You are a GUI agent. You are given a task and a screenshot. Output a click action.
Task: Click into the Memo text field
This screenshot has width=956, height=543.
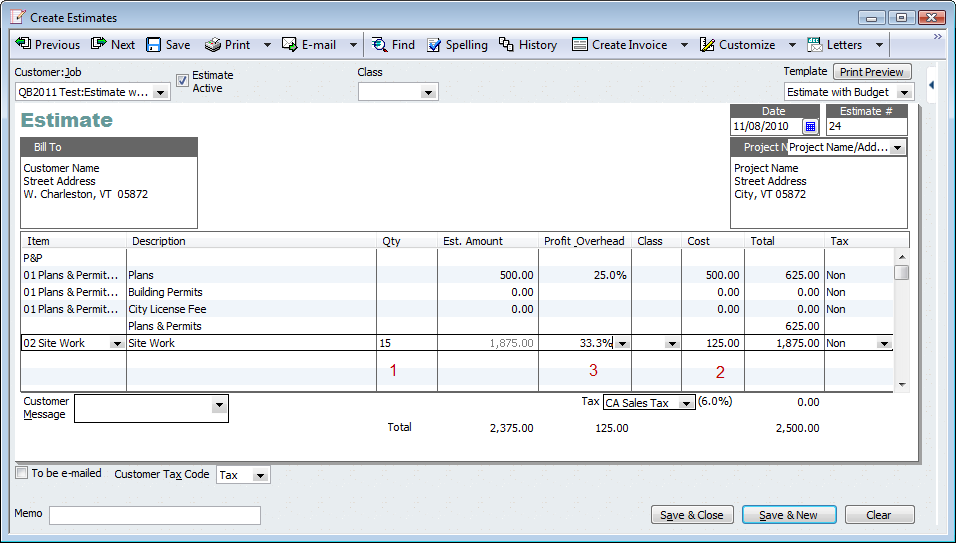point(154,515)
